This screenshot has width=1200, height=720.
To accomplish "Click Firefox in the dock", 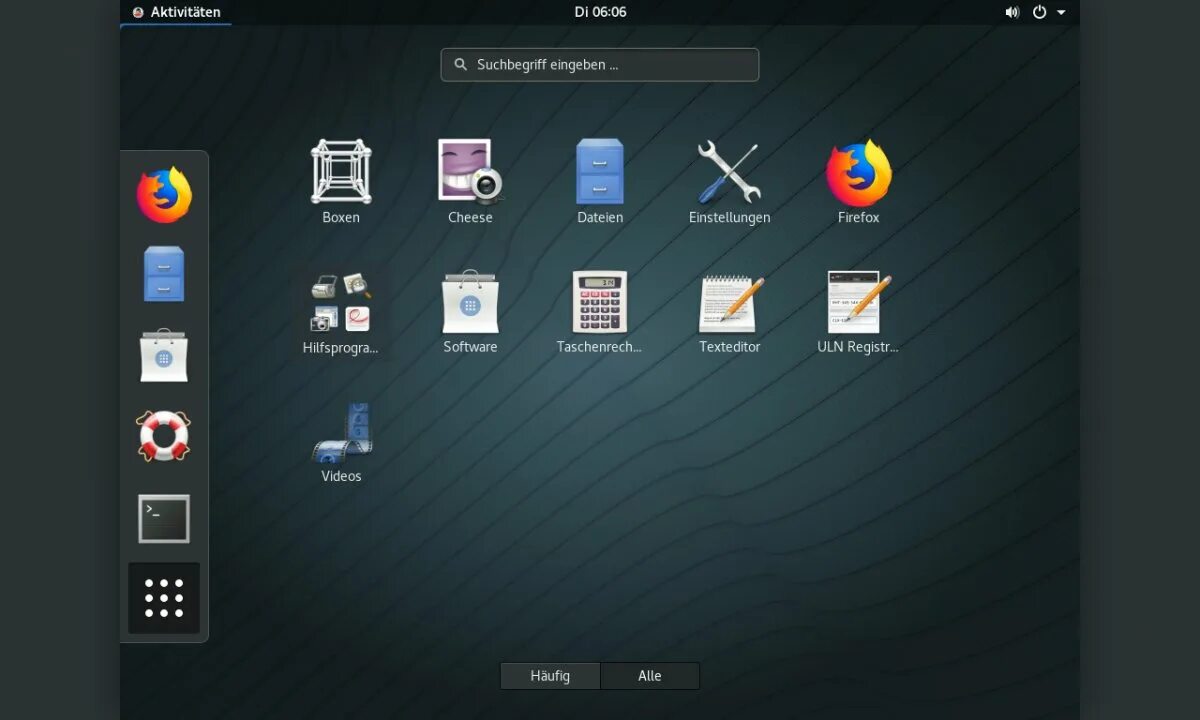I will [164, 195].
